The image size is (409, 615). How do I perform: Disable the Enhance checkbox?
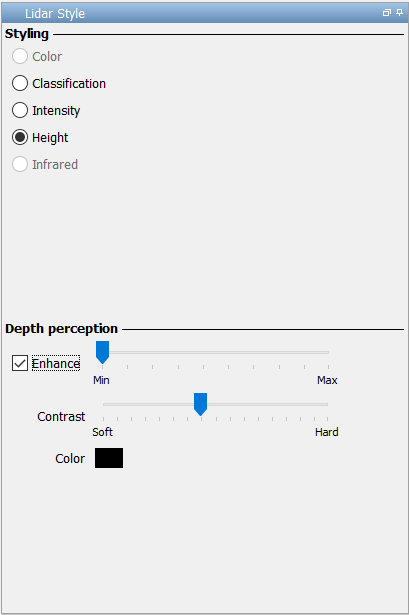(20, 363)
